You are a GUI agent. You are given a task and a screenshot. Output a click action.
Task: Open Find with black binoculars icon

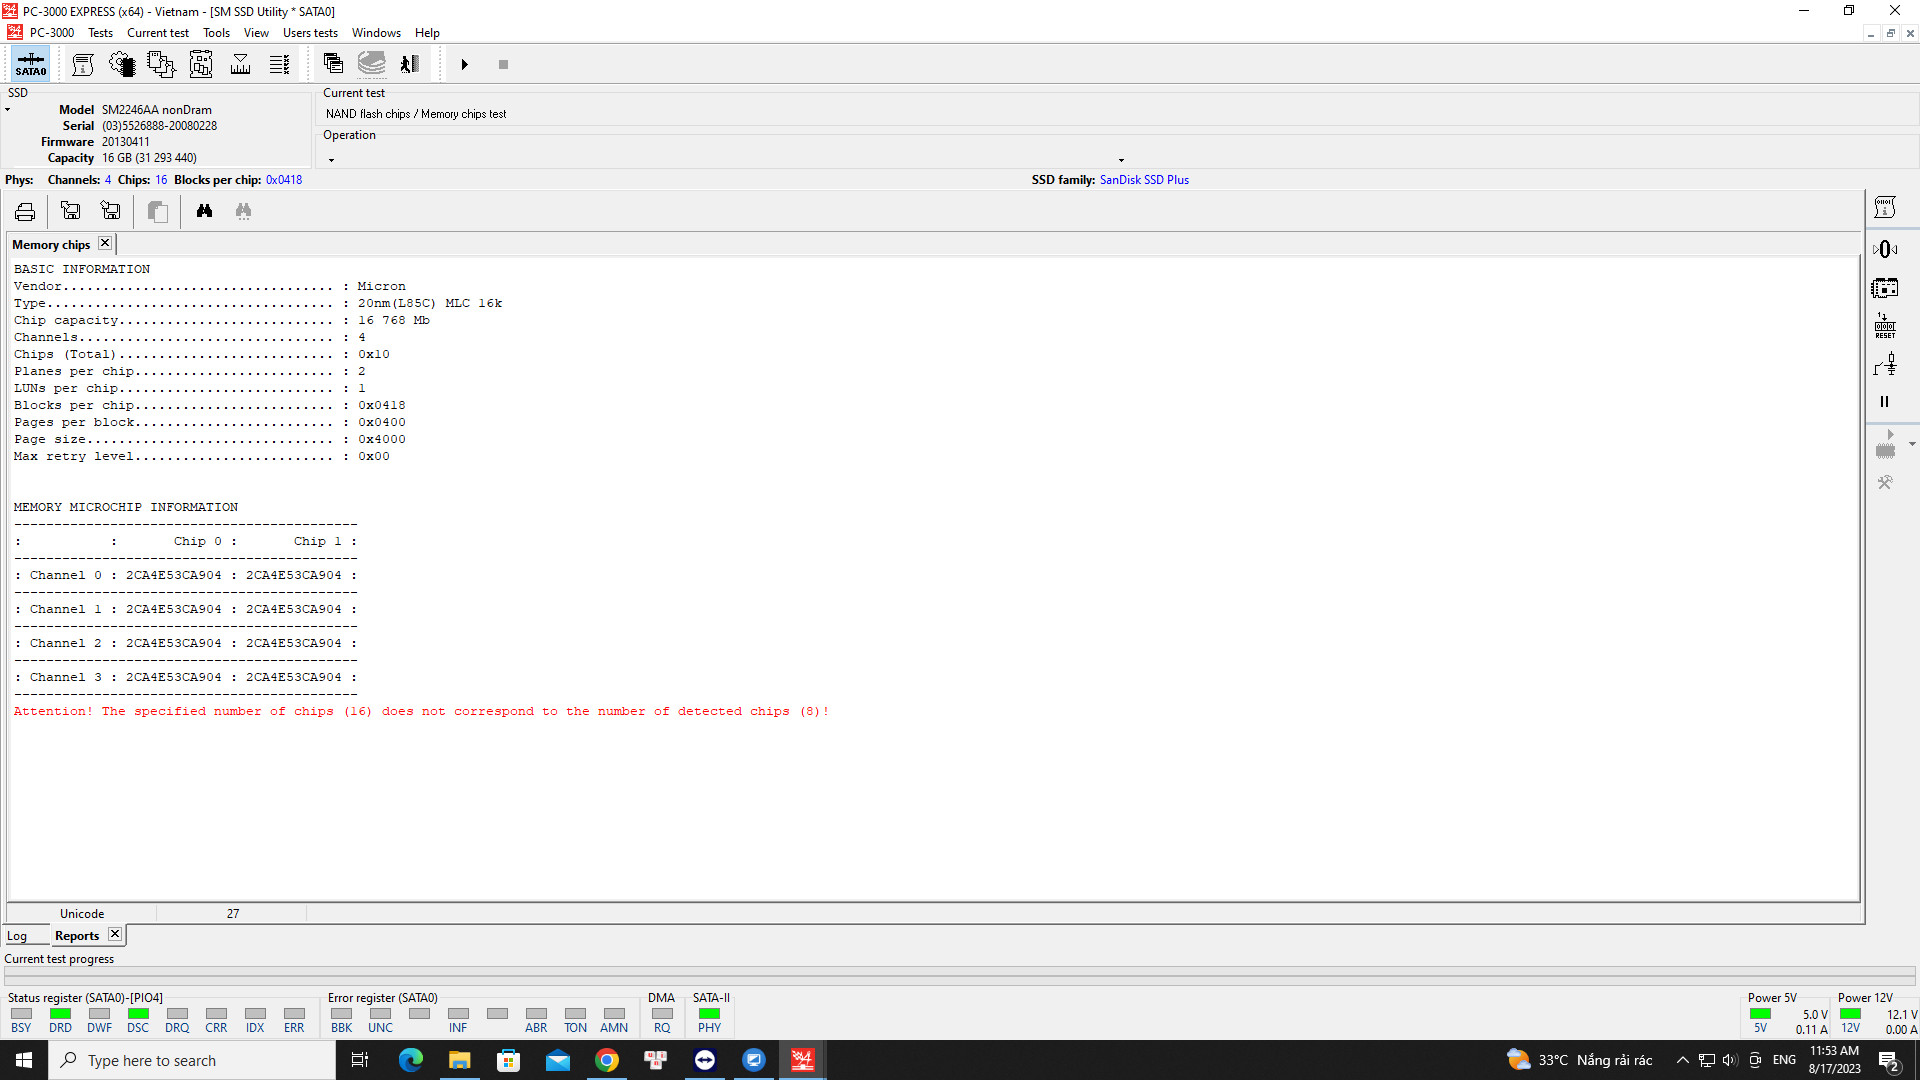(x=204, y=211)
